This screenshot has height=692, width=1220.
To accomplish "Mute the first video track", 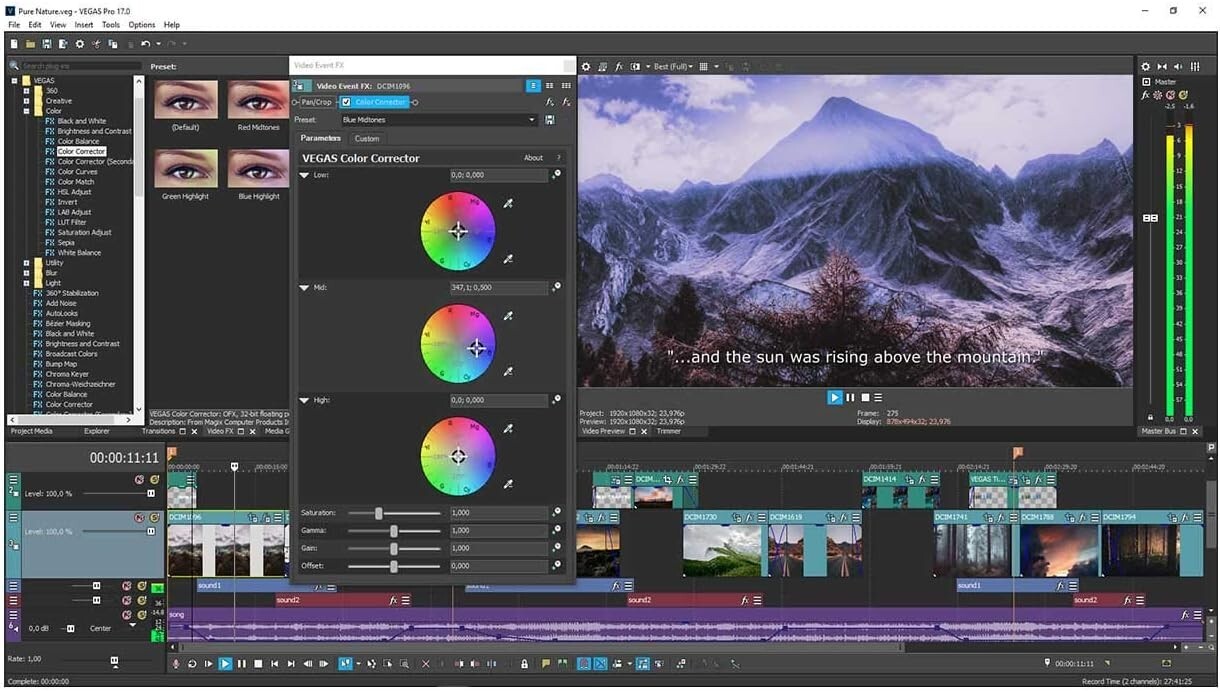I will click(x=138, y=480).
